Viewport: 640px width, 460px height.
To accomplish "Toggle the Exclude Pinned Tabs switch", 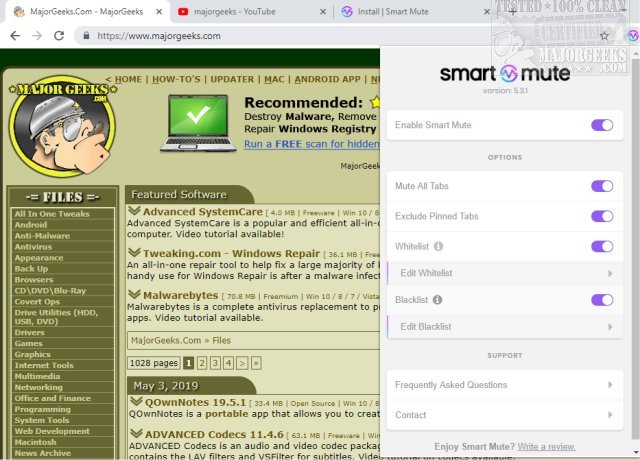I will click(x=602, y=216).
